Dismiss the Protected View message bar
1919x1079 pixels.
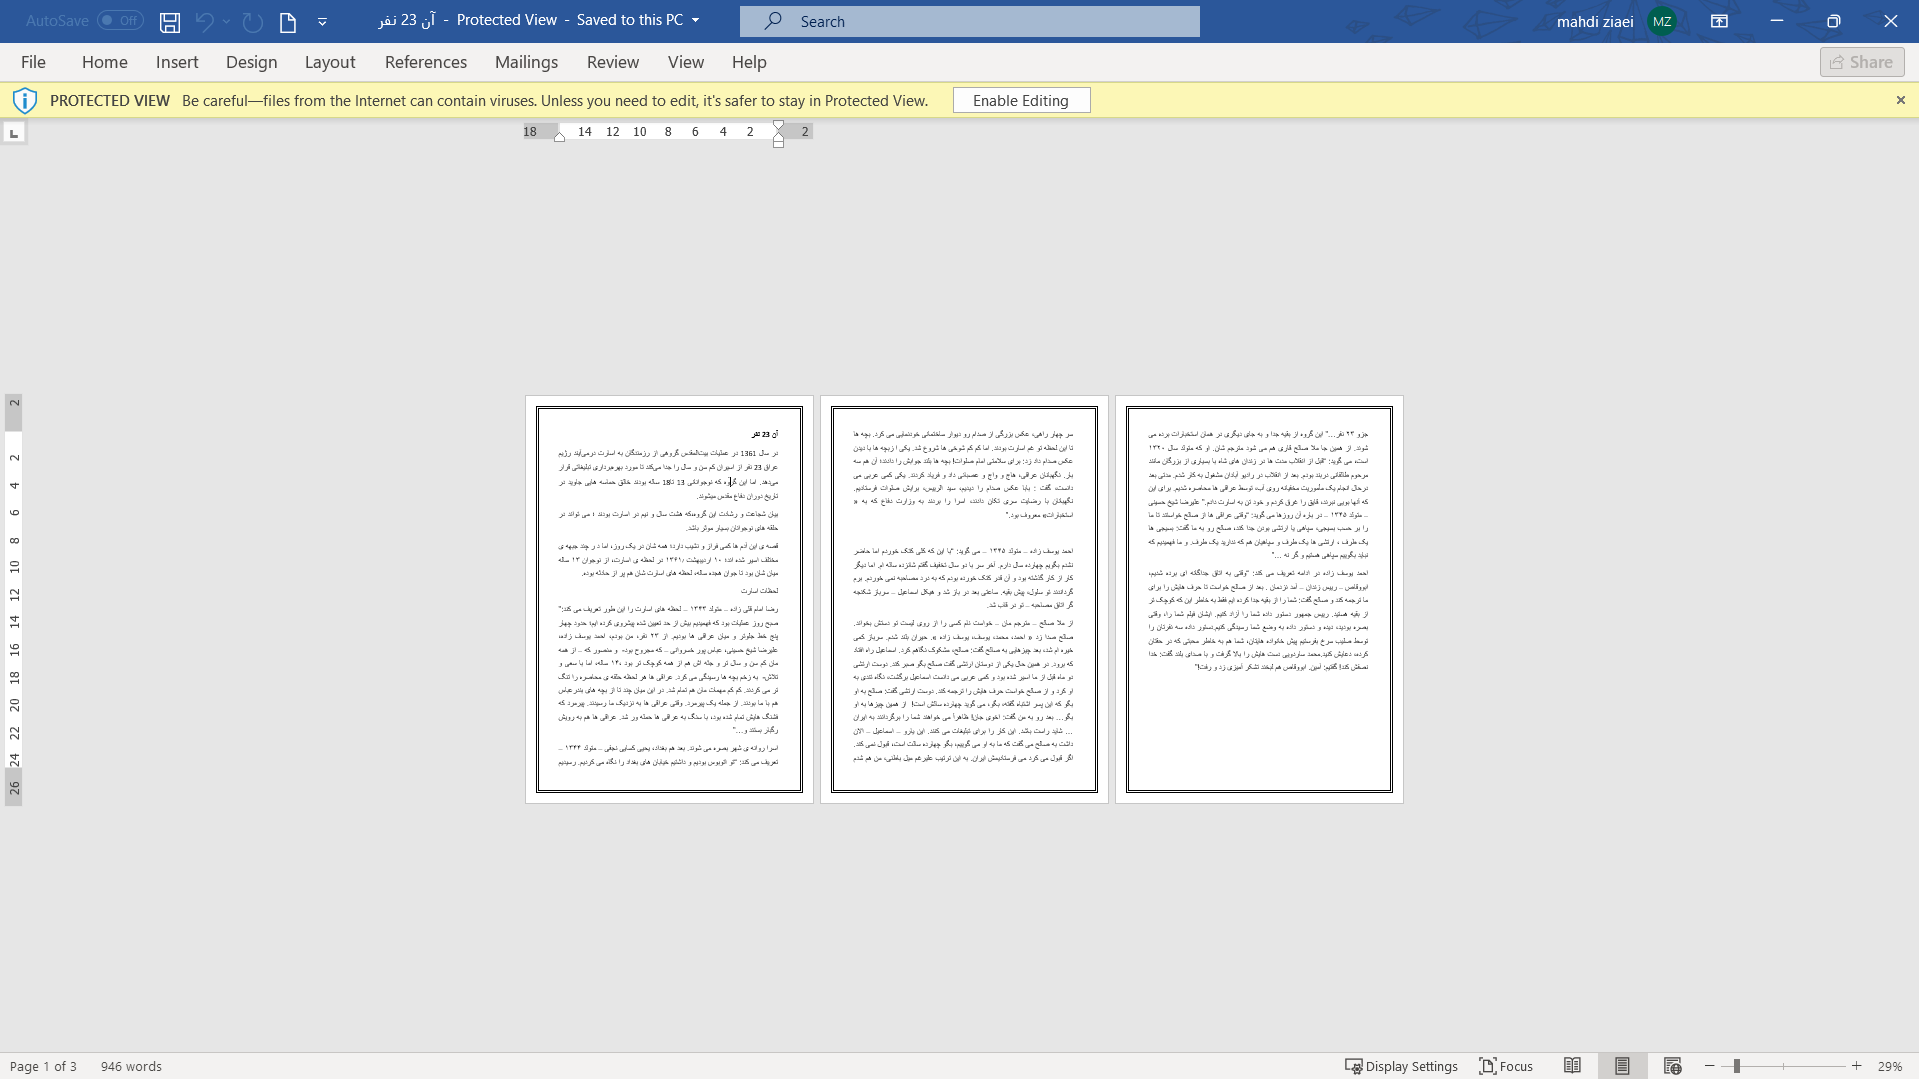(1900, 100)
